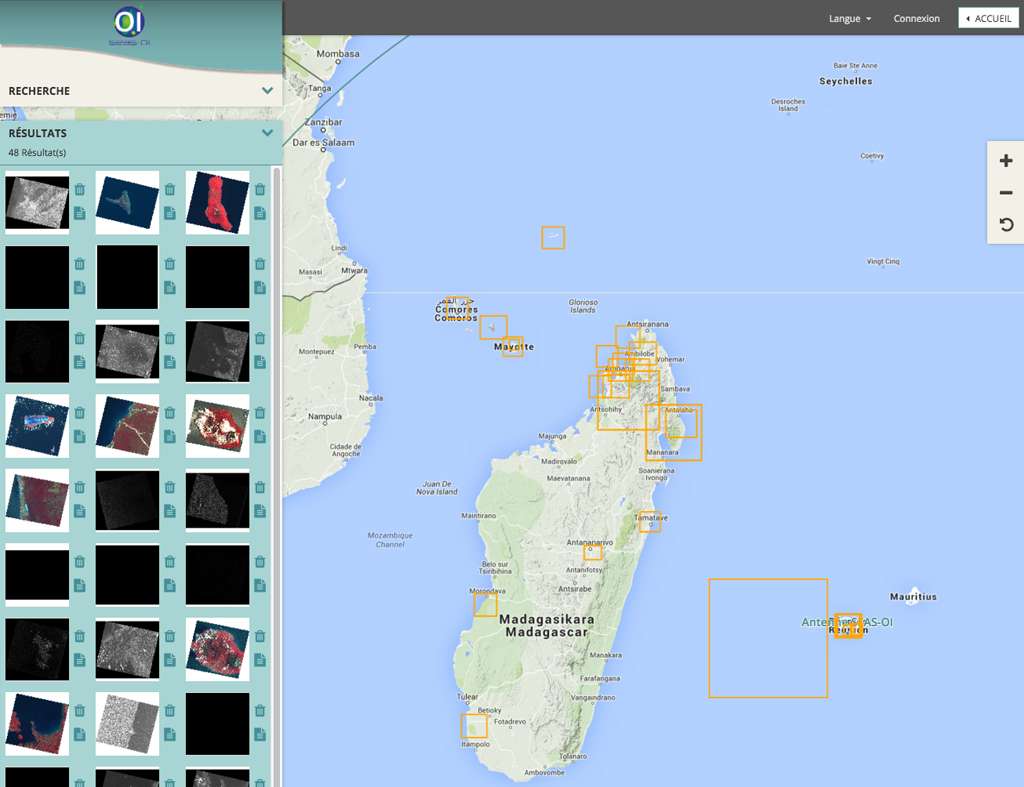Image resolution: width=1024 pixels, height=787 pixels.
Task: Click the Mombasa map label
Action: tap(338, 54)
